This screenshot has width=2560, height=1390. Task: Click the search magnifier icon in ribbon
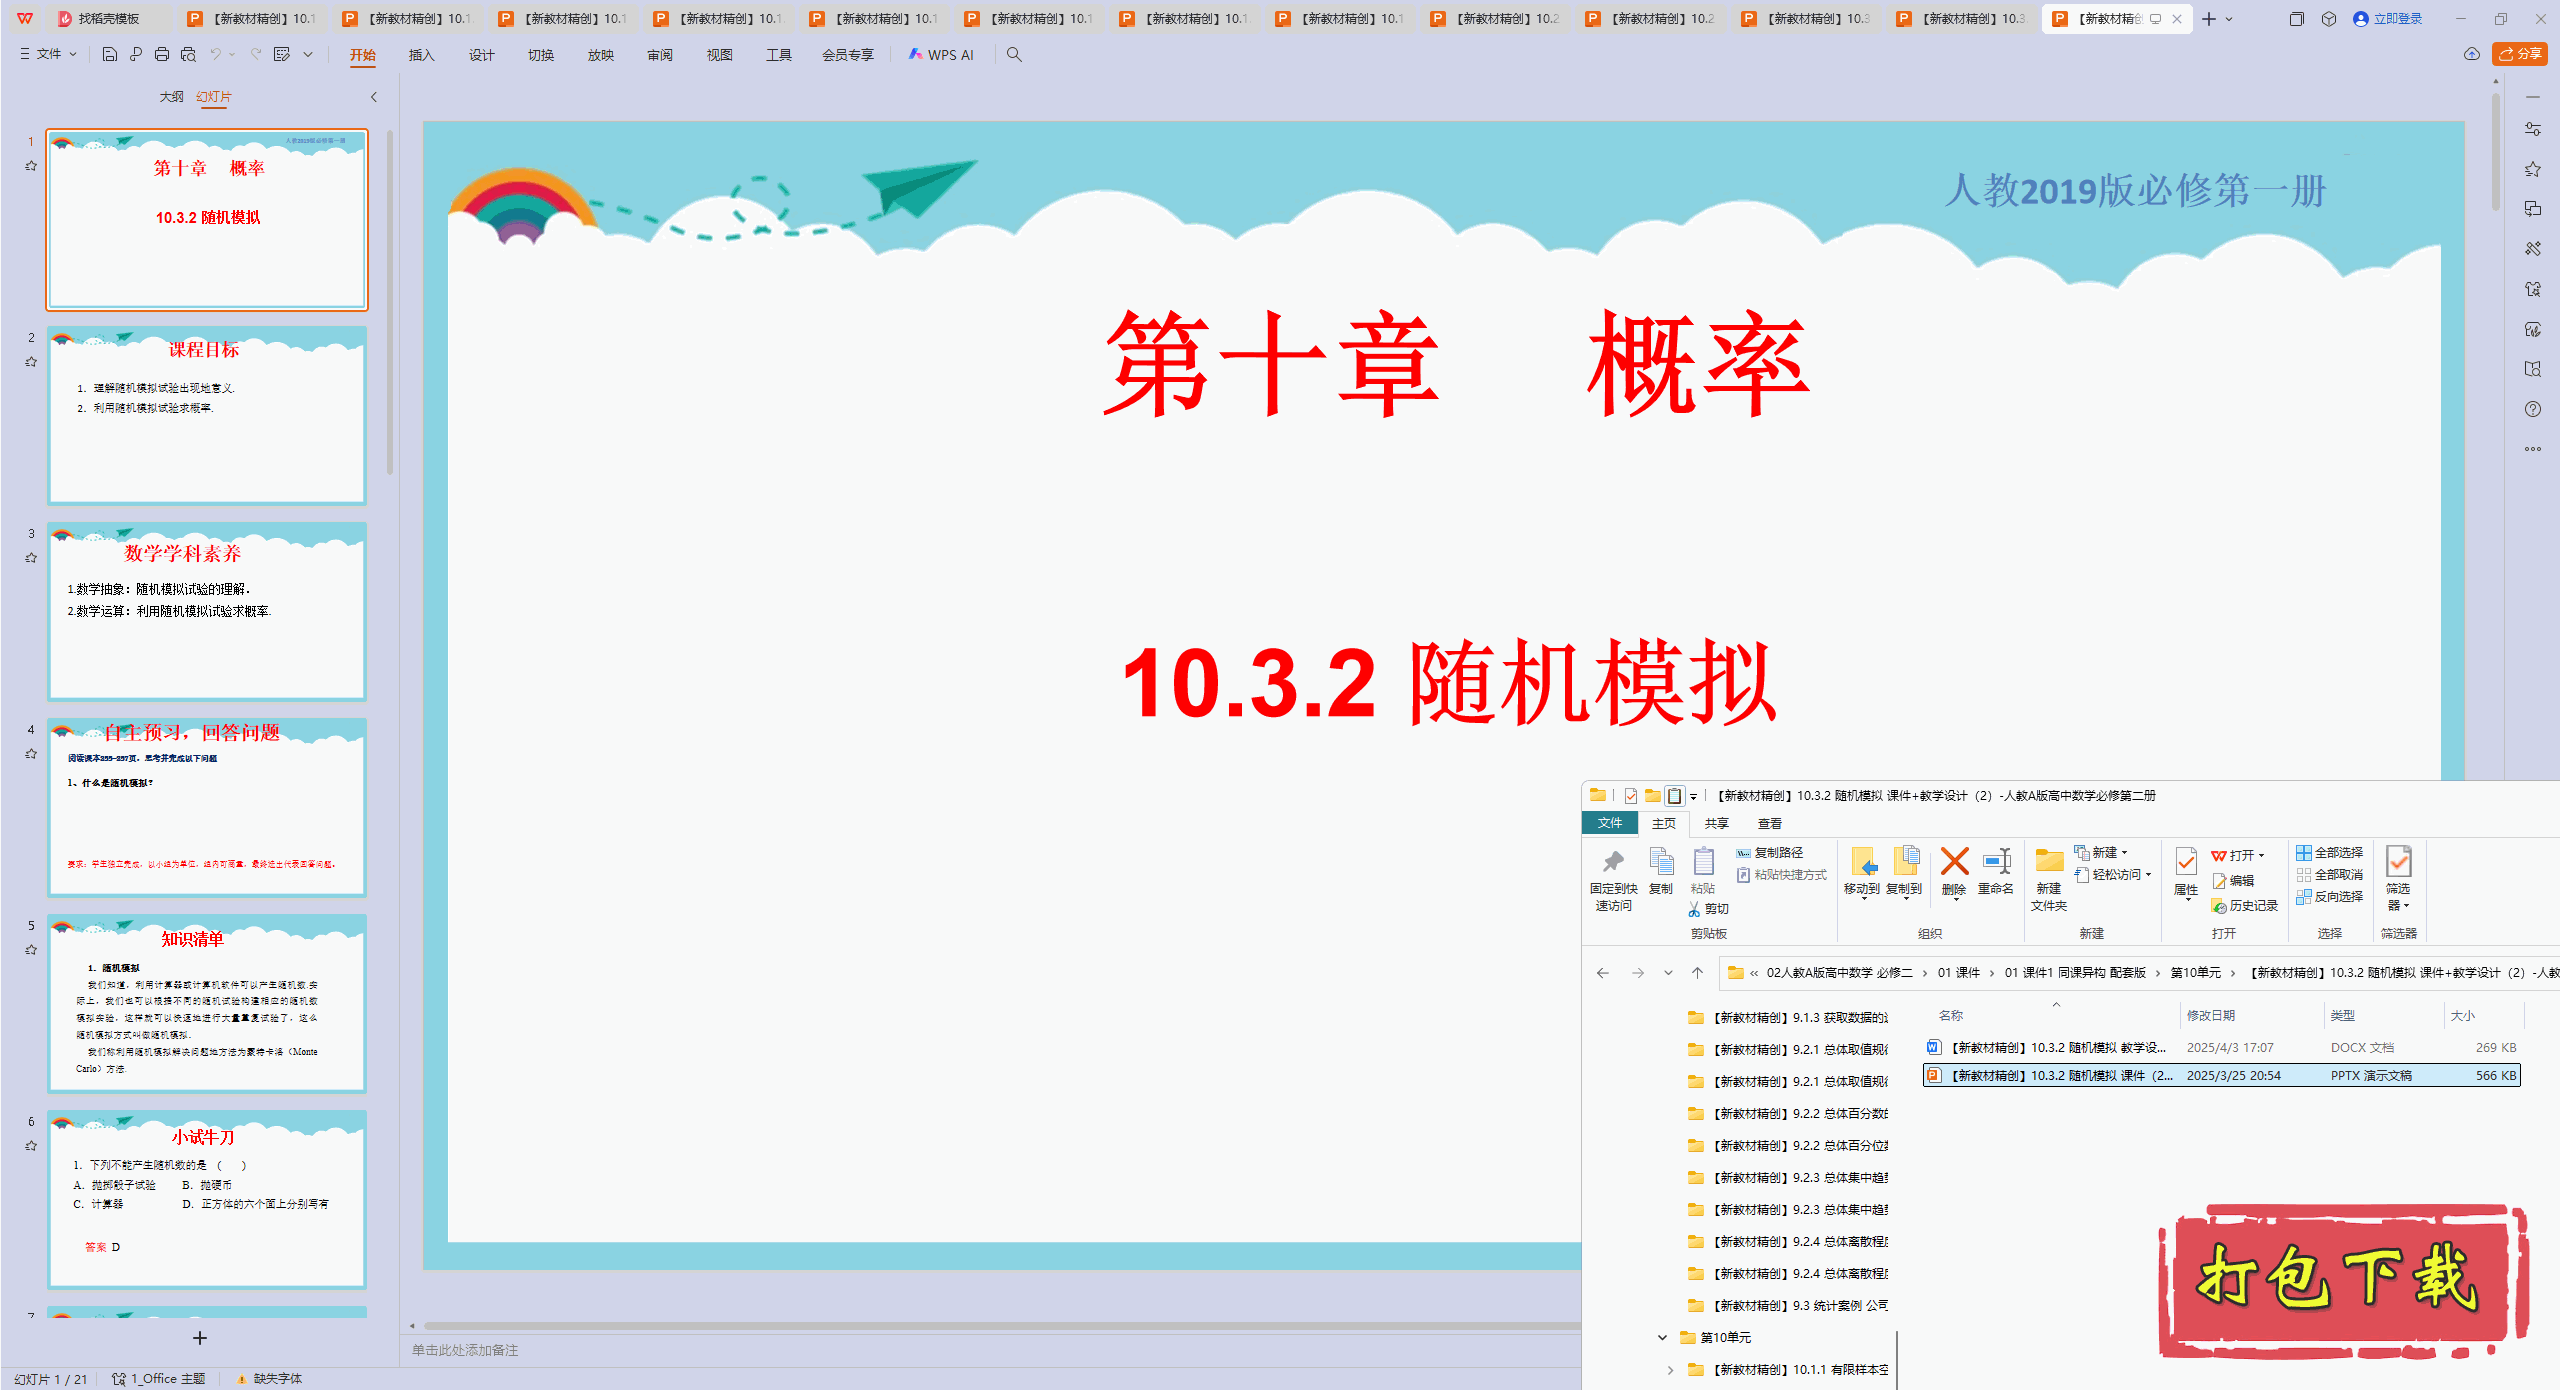[1014, 55]
